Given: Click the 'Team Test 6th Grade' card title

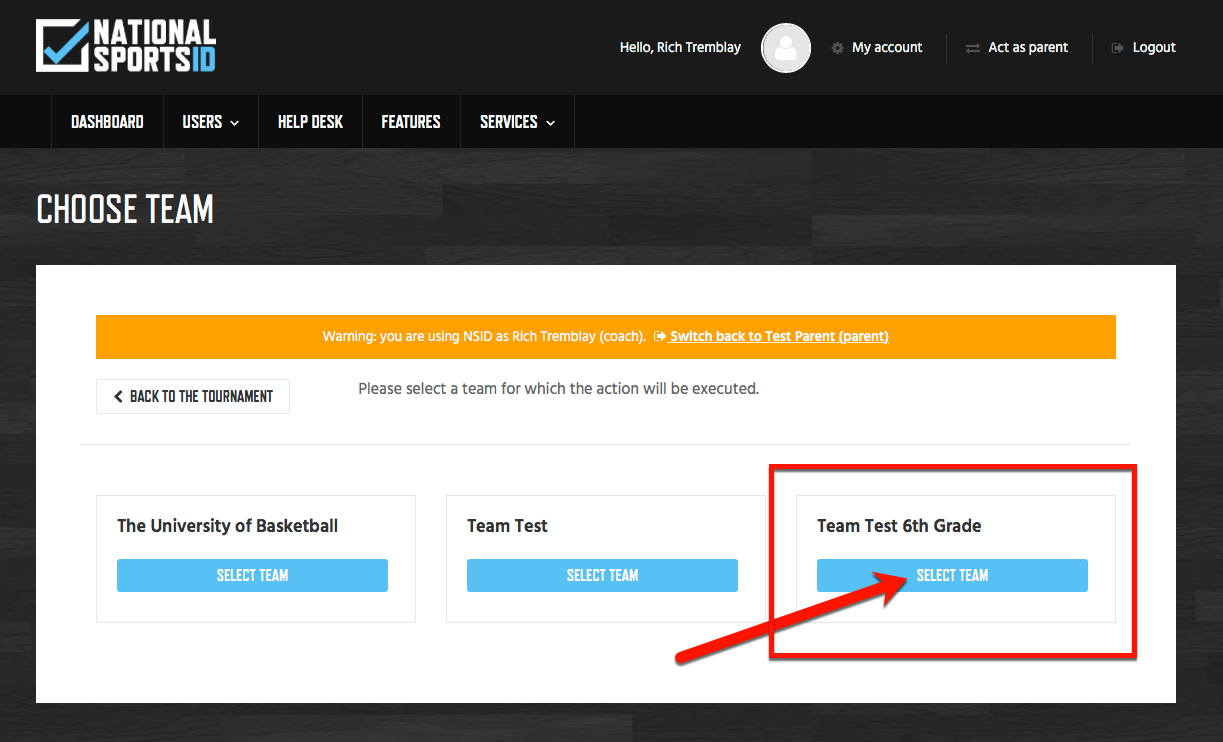Looking at the screenshot, I should pos(899,526).
